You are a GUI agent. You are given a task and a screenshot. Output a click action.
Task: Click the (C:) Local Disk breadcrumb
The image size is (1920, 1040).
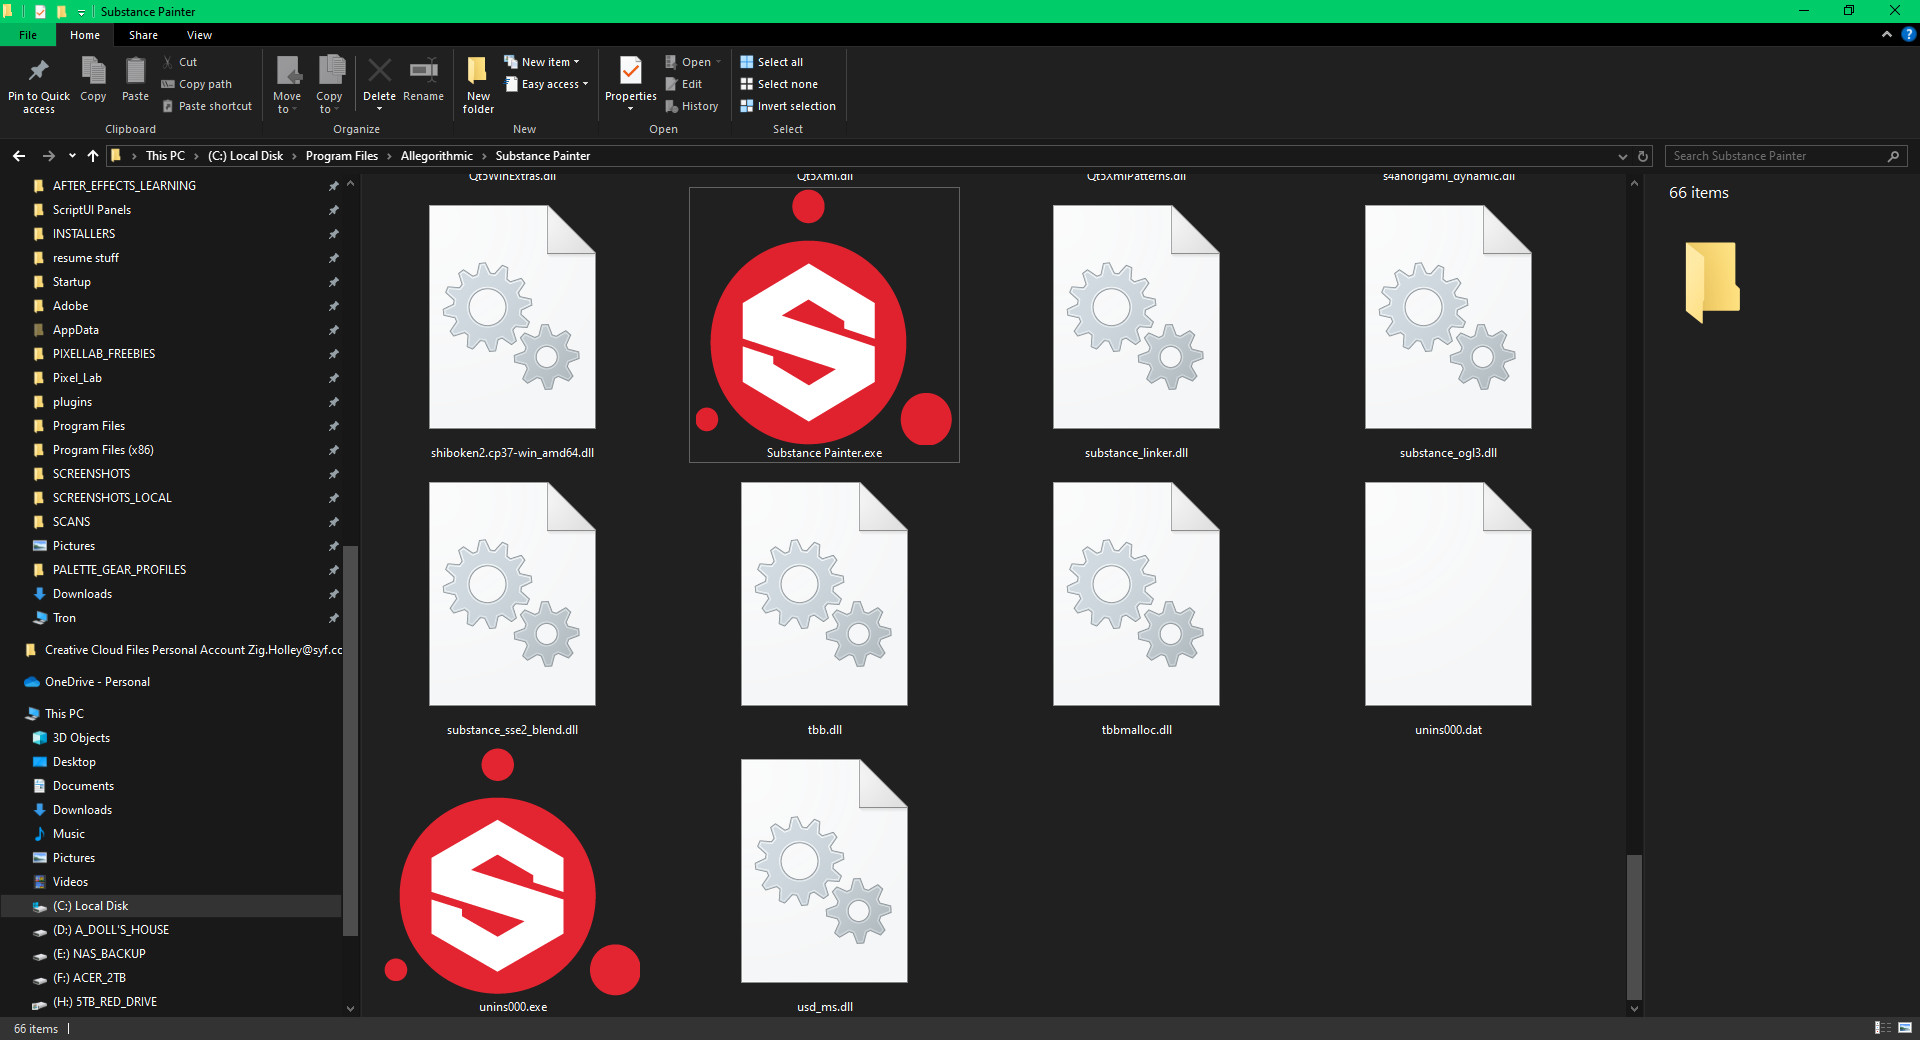[x=246, y=156]
